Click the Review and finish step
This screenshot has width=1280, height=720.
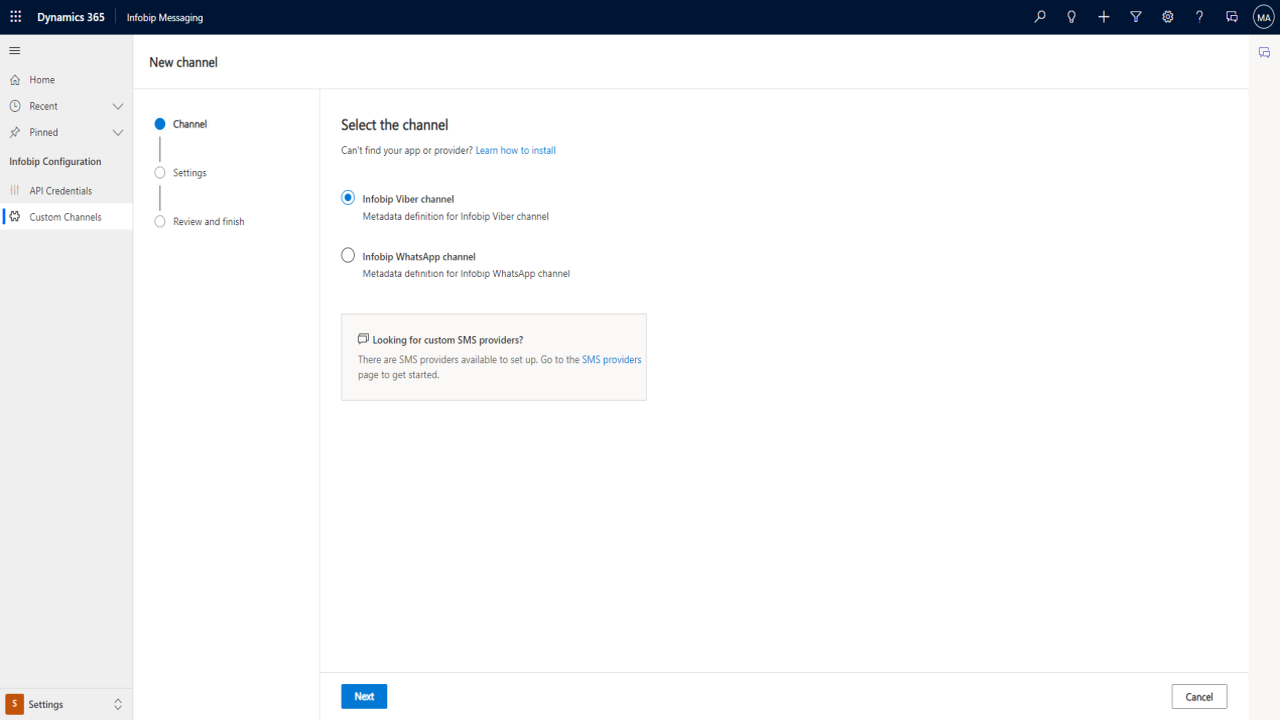pos(200,221)
